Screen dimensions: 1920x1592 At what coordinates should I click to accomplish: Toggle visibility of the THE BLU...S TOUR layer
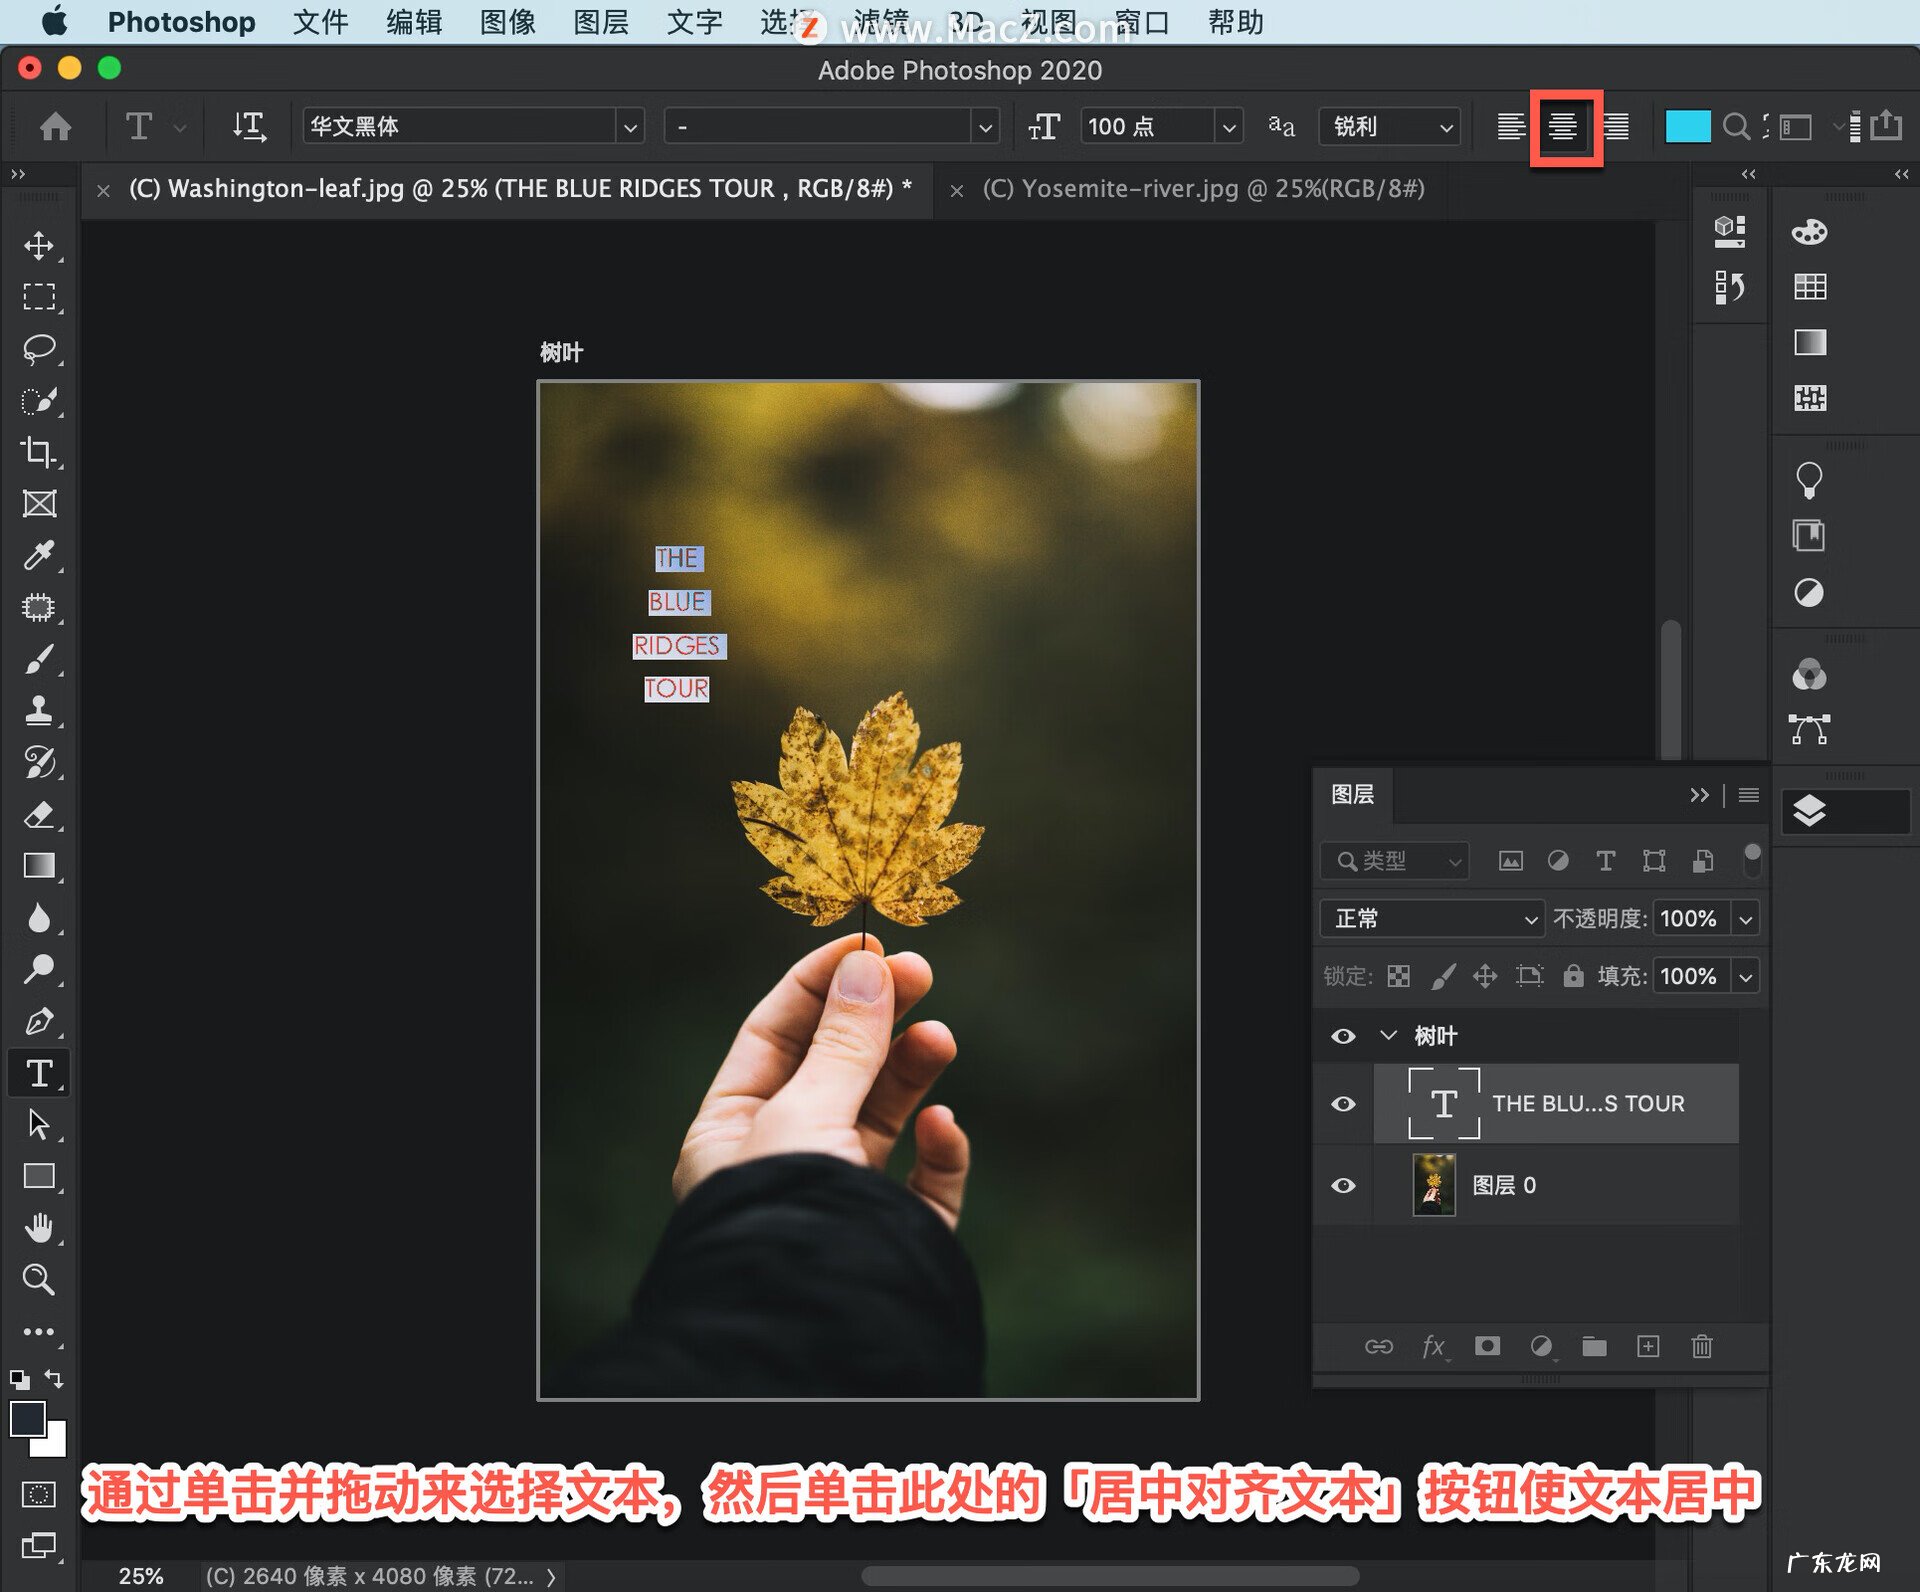(1343, 1103)
